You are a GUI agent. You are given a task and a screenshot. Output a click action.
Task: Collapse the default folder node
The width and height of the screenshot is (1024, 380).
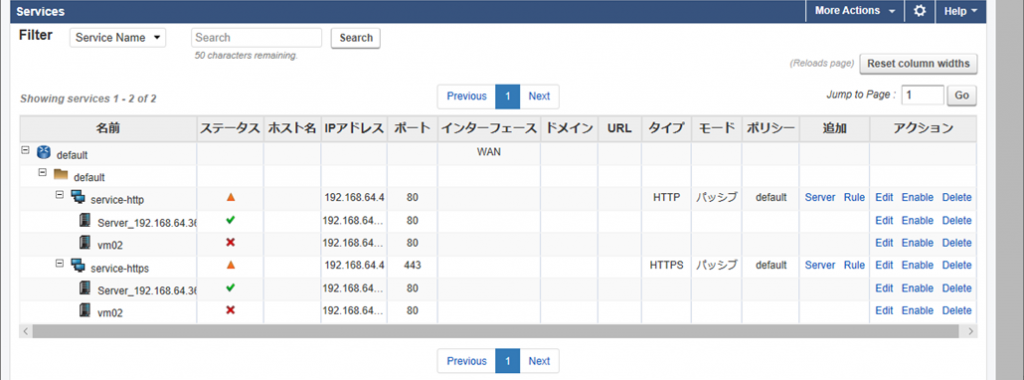(42, 172)
